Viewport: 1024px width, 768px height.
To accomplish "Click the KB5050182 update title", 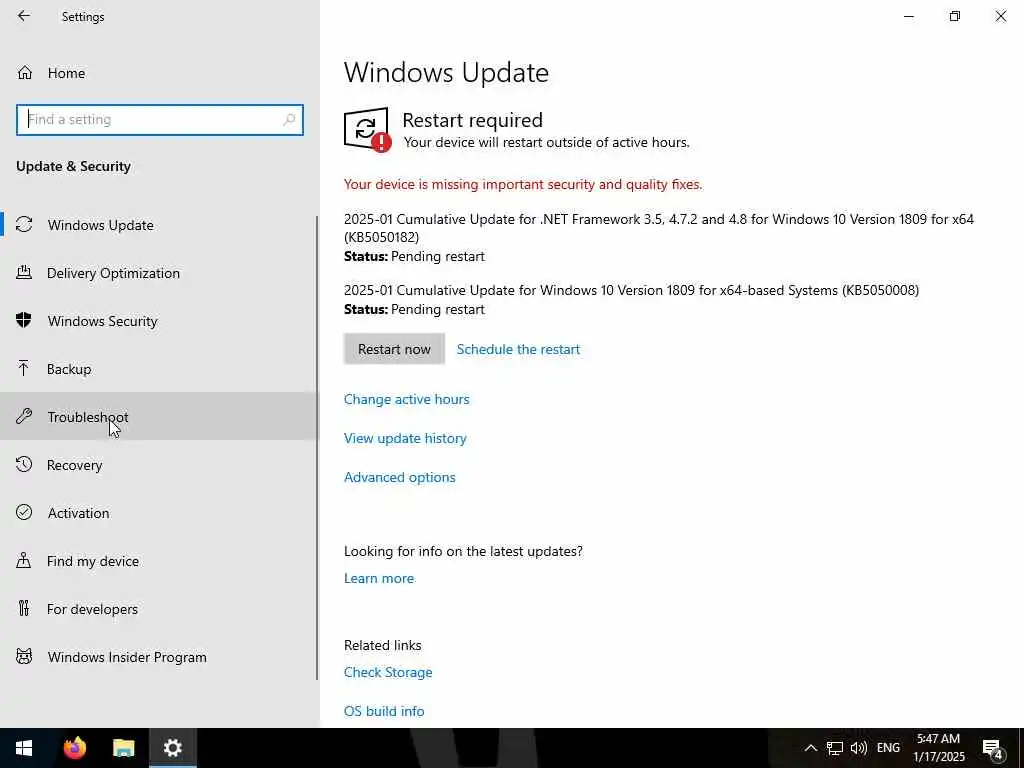I will (659, 228).
